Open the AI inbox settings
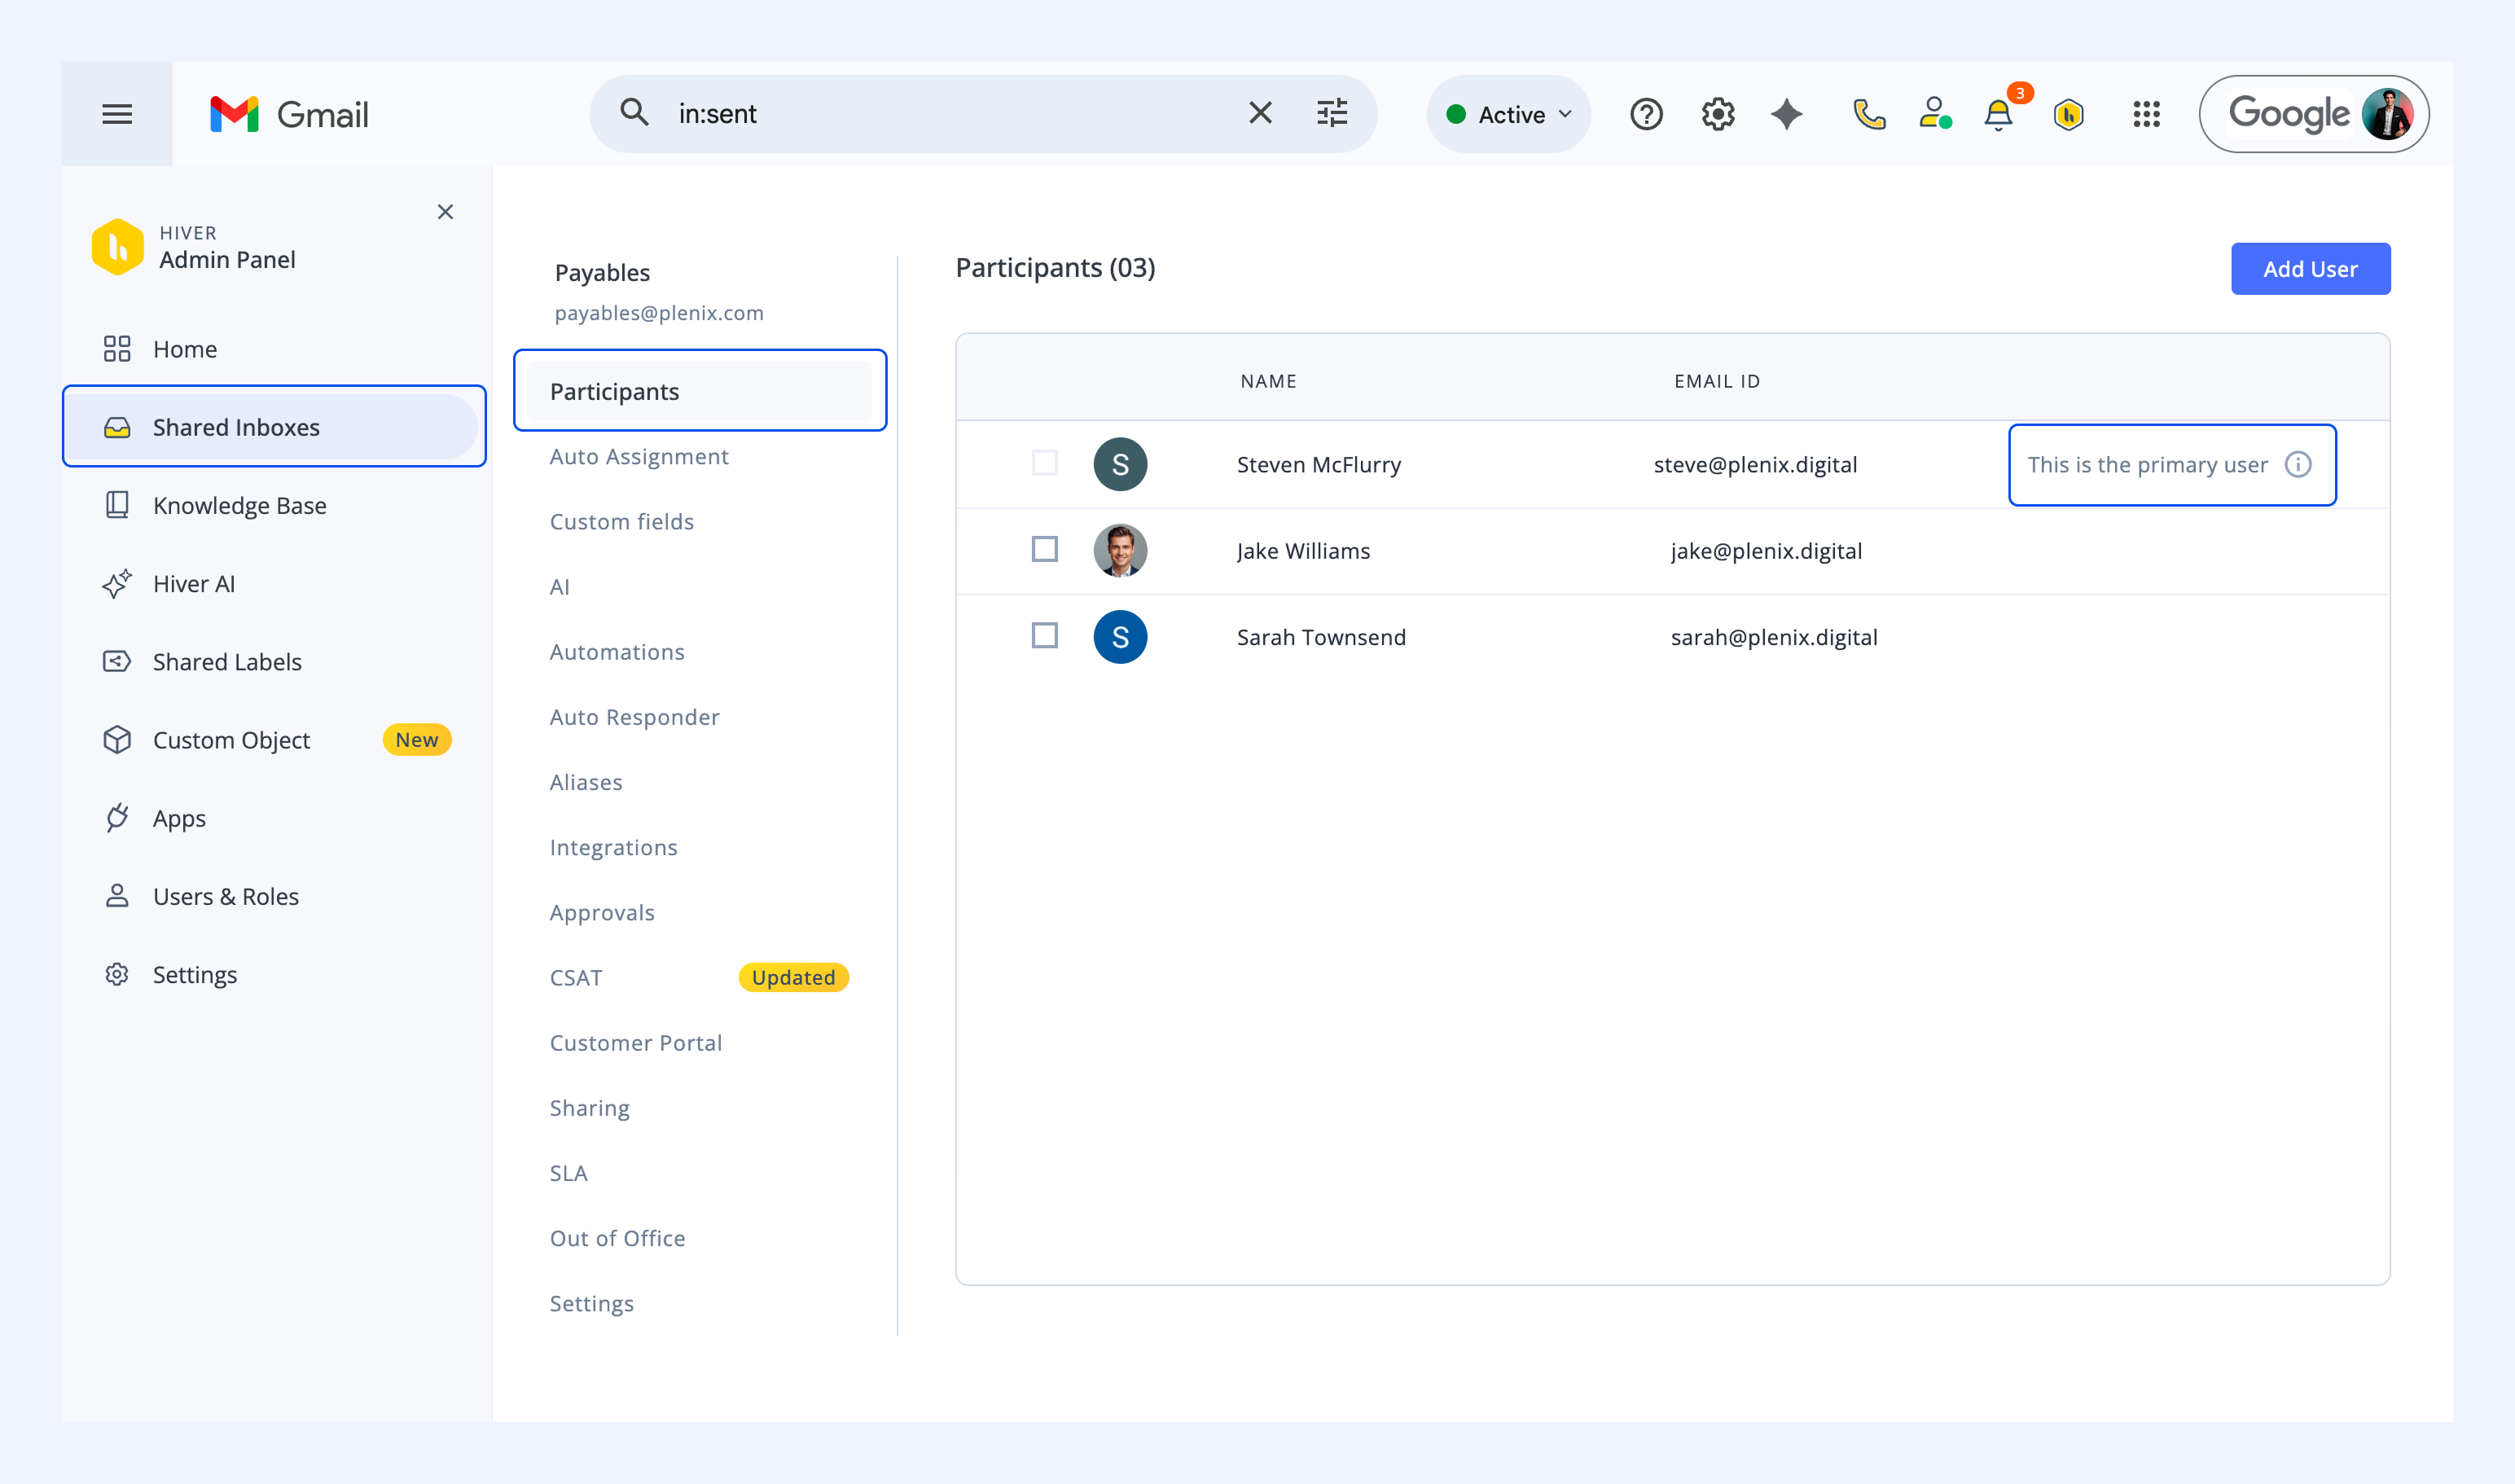The height and width of the screenshot is (1484, 2515). (x=560, y=587)
